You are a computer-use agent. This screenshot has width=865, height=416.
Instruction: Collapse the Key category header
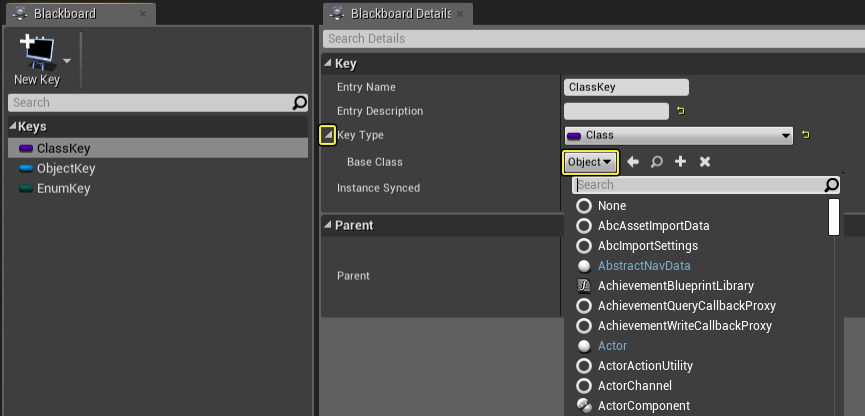click(328, 63)
